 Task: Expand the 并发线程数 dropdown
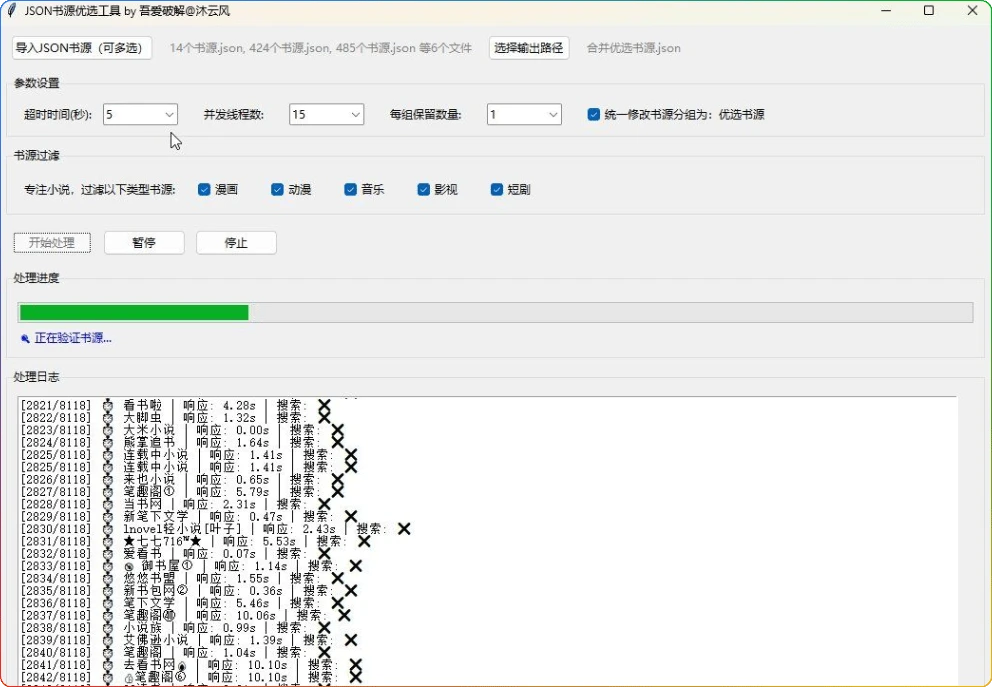(x=327, y=115)
